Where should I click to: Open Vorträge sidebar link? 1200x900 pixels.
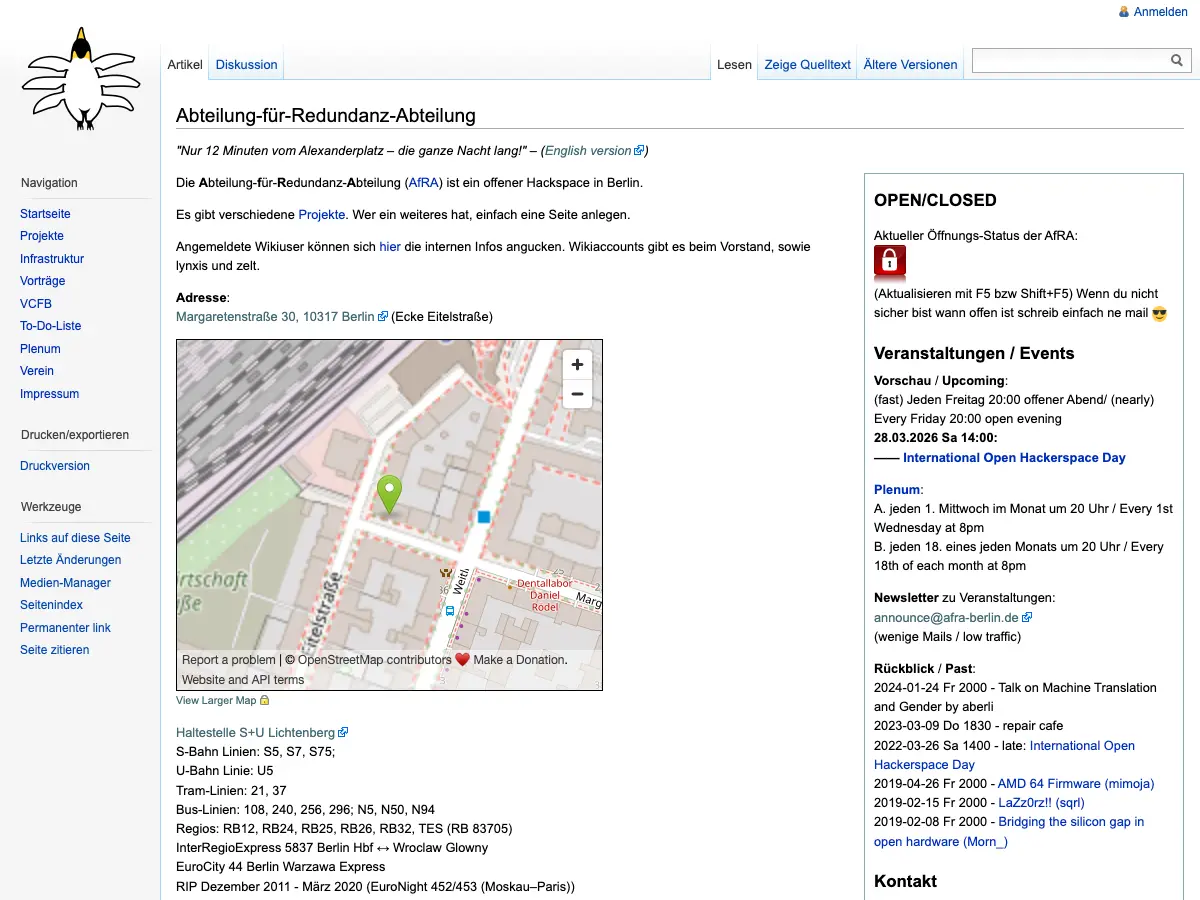click(43, 281)
